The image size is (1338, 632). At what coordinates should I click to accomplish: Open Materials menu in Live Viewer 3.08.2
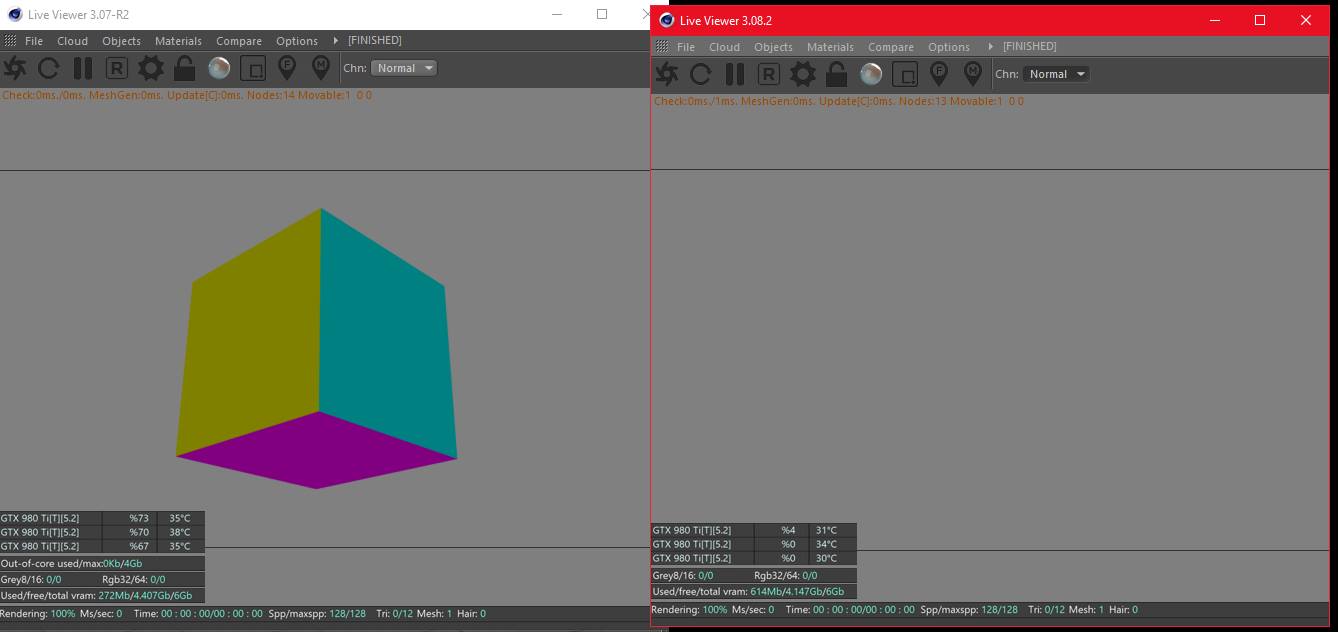(831, 47)
